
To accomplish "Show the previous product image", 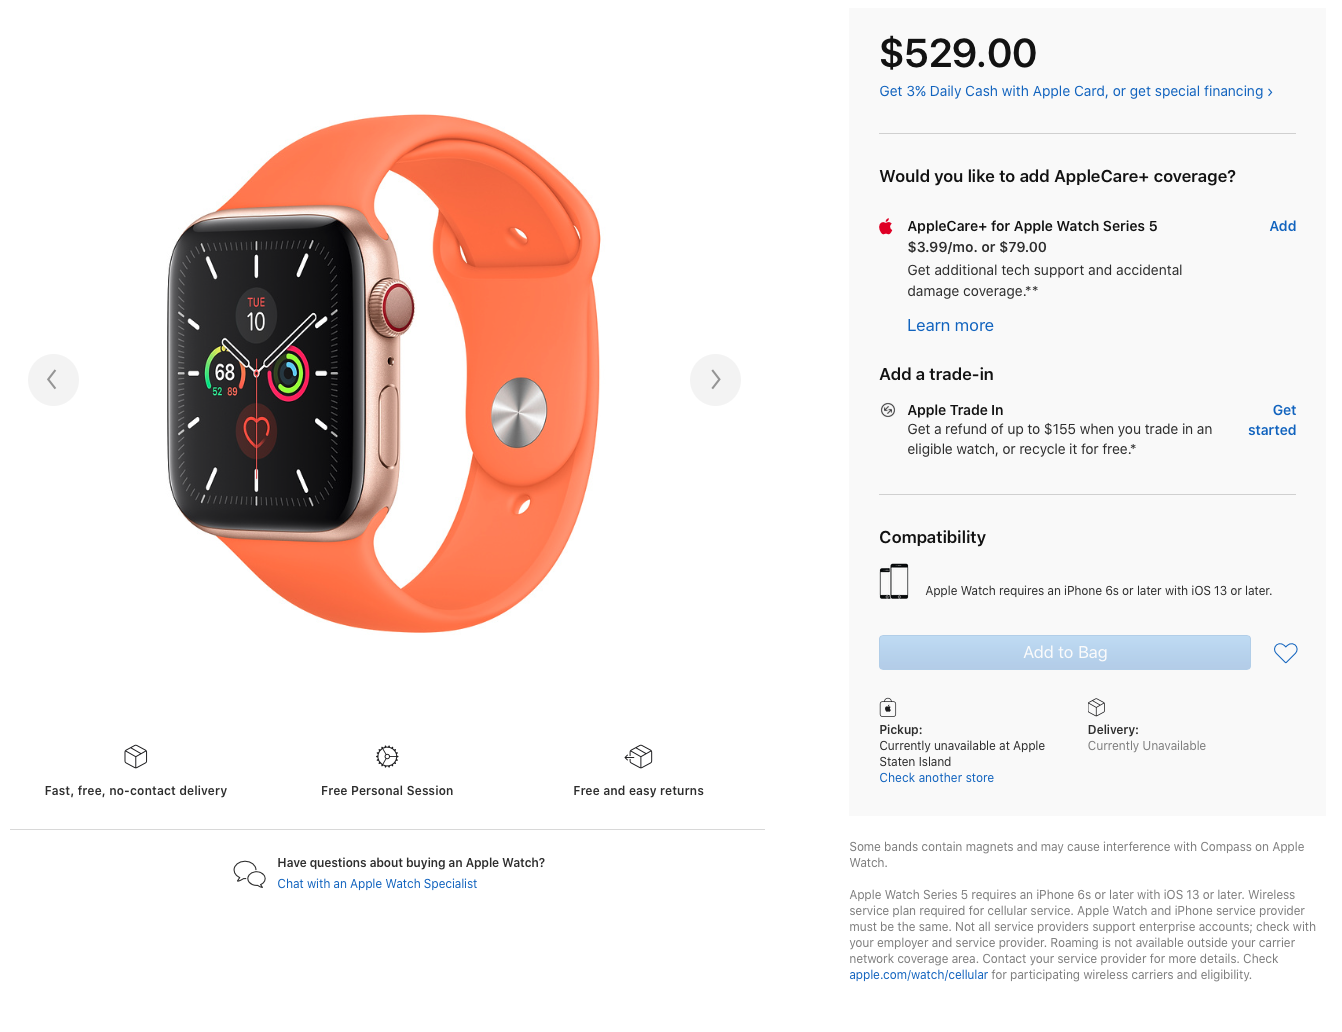I will coord(53,380).
